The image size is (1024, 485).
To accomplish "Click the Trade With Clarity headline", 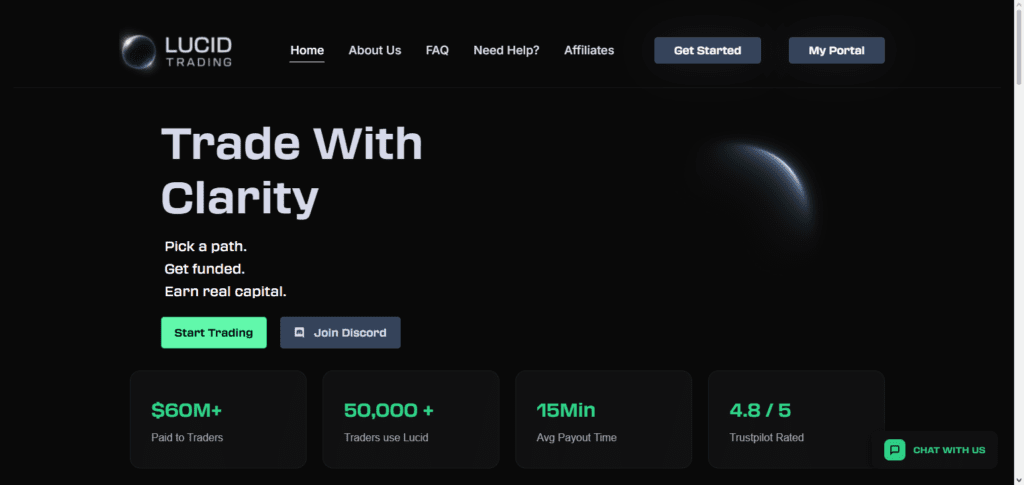I will tap(292, 170).
